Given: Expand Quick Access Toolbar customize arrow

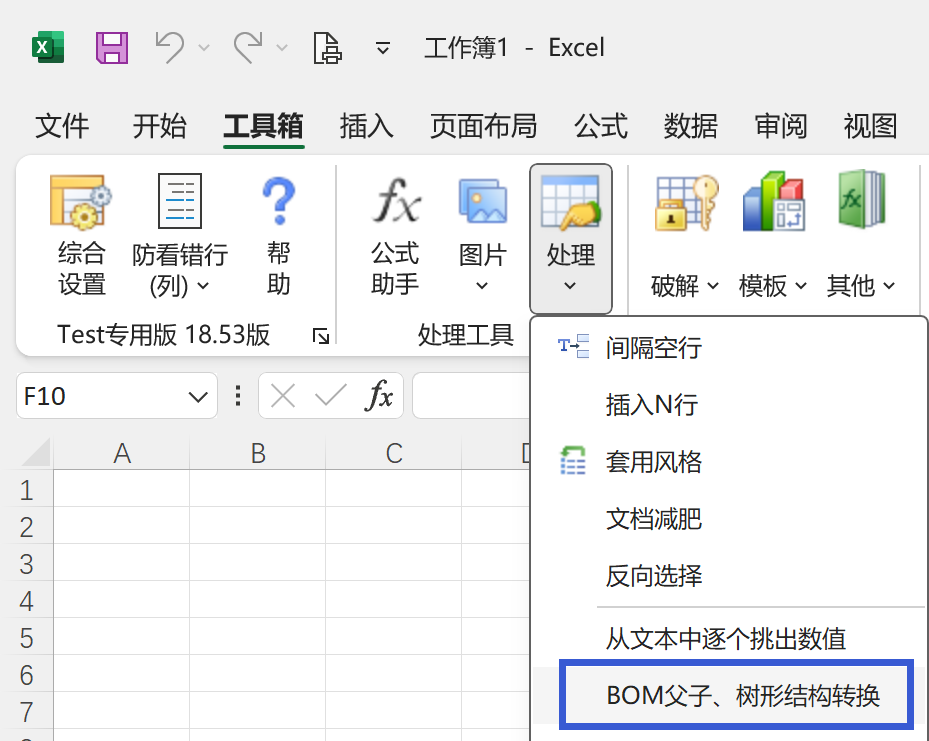Looking at the screenshot, I should tap(382, 48).
